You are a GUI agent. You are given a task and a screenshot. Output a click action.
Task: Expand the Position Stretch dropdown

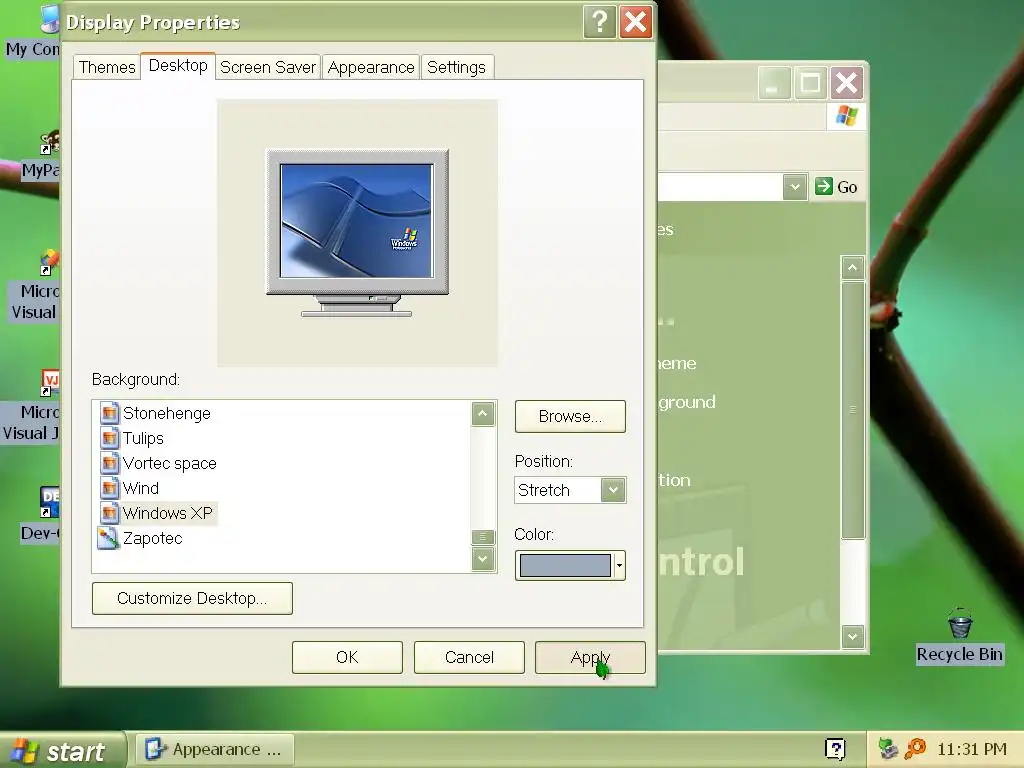[x=613, y=490]
